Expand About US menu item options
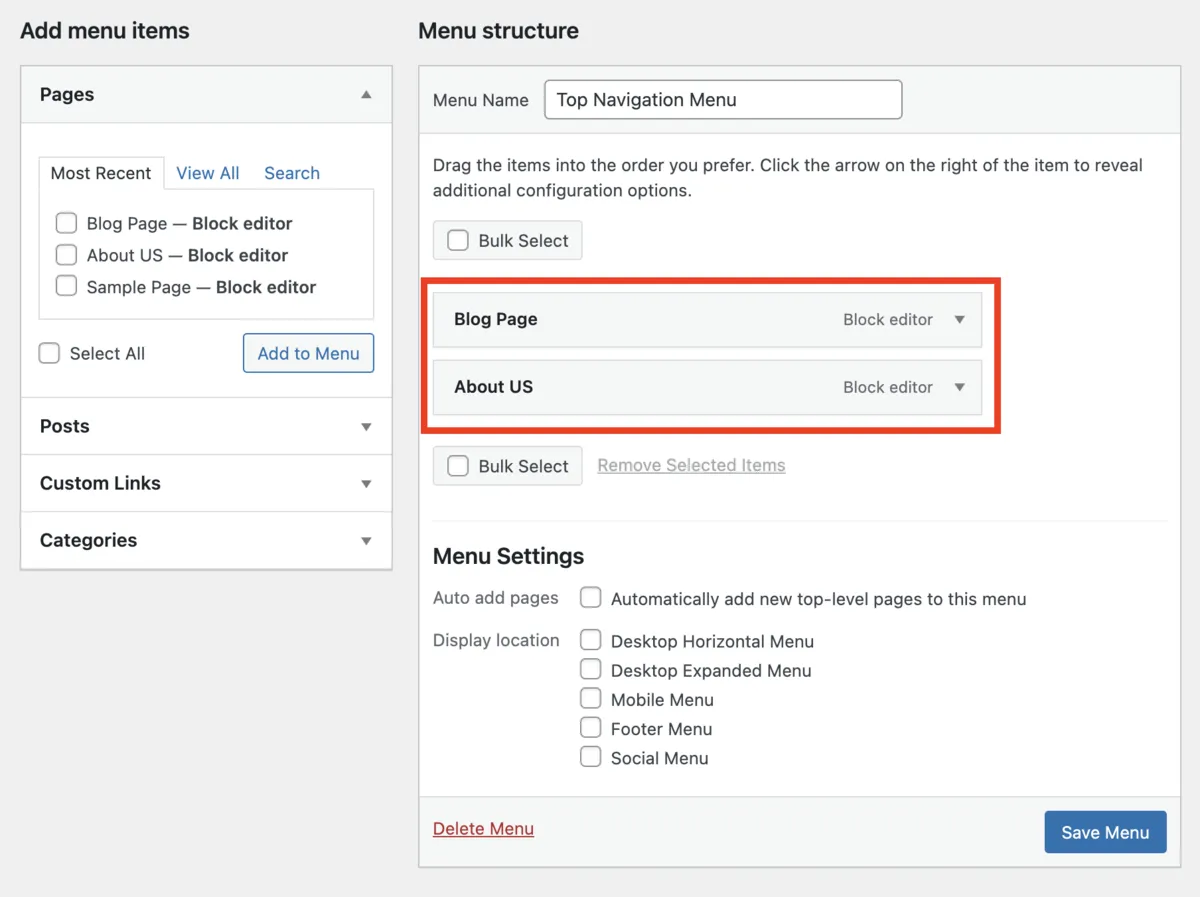This screenshot has height=897, width=1200. tap(959, 387)
